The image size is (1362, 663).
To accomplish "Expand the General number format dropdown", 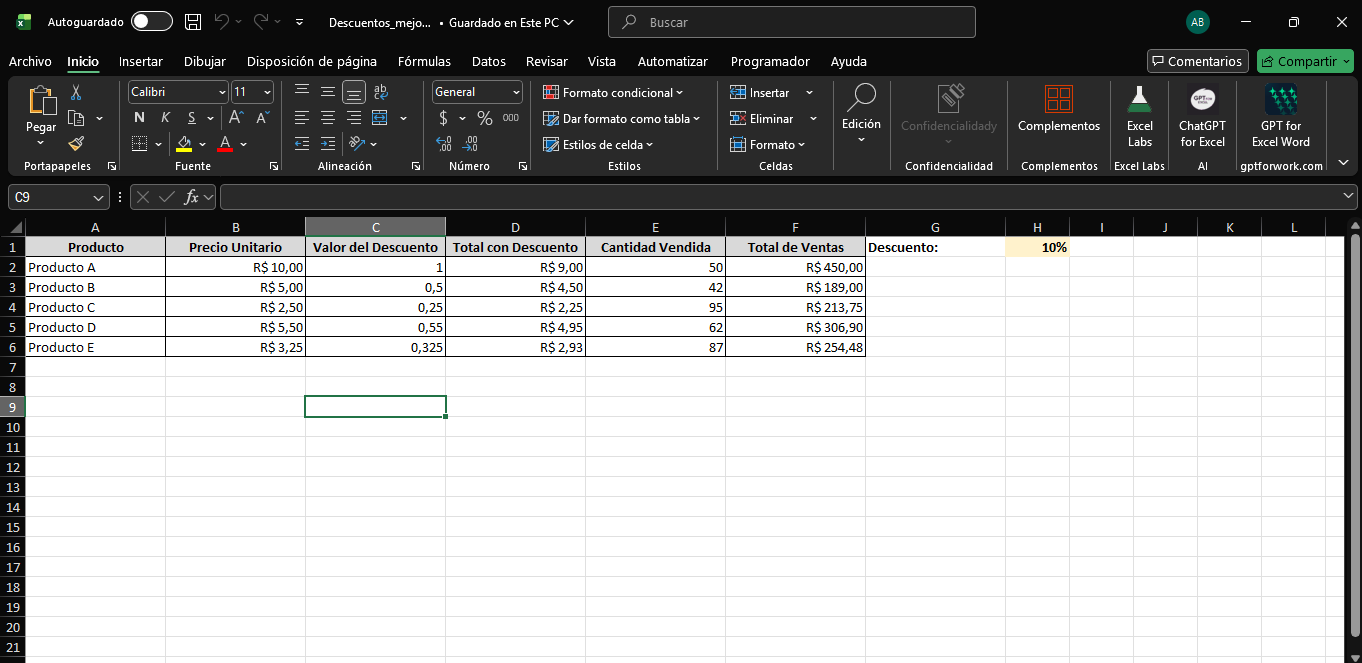I will [x=477, y=92].
